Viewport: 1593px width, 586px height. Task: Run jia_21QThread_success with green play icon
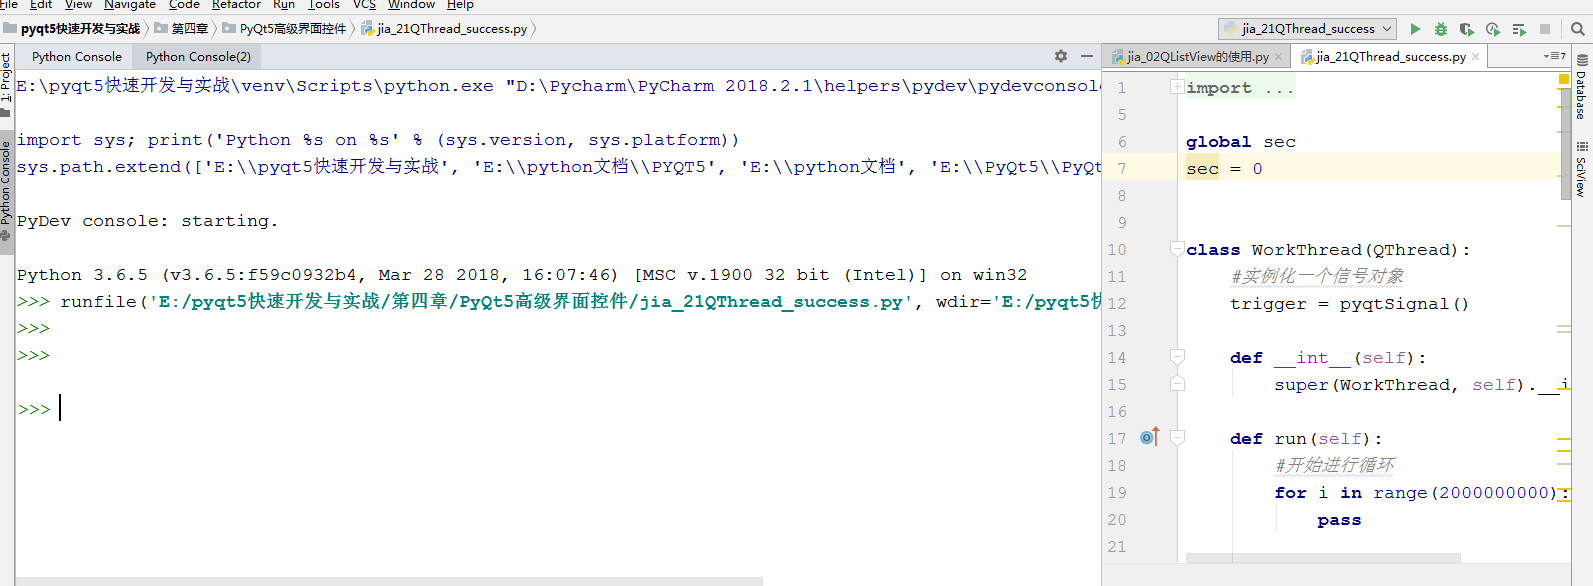[1415, 29]
